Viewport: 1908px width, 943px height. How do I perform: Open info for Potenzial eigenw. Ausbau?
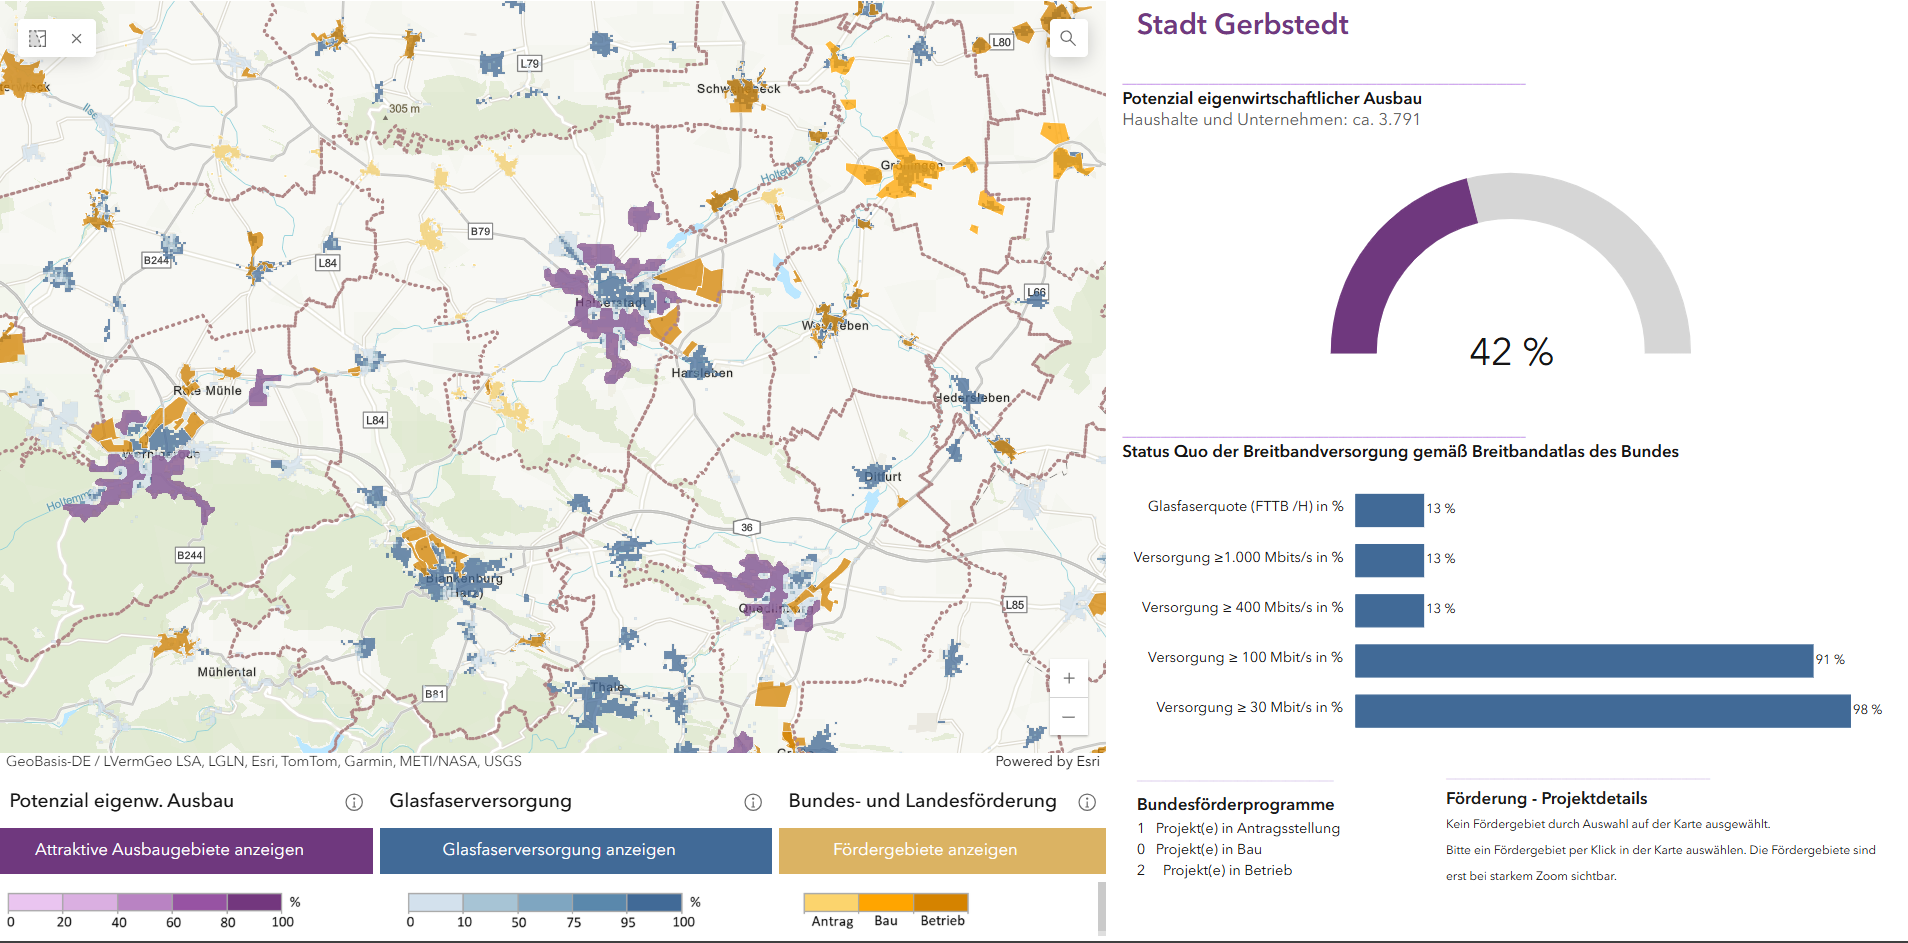[354, 802]
